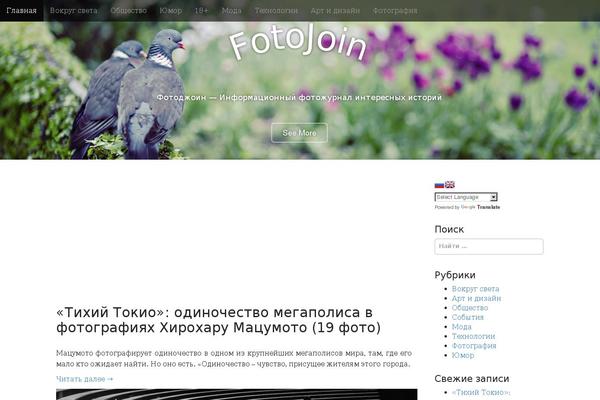Open the События category link in the sidebar
Image resolution: width=600 pixels, height=400 pixels.
[x=468, y=317]
